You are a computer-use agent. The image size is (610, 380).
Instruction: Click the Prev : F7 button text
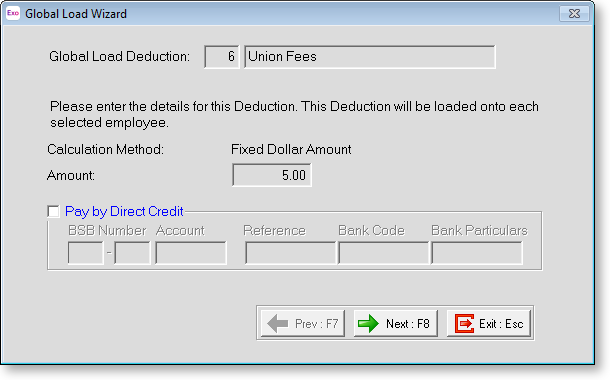(x=317, y=324)
